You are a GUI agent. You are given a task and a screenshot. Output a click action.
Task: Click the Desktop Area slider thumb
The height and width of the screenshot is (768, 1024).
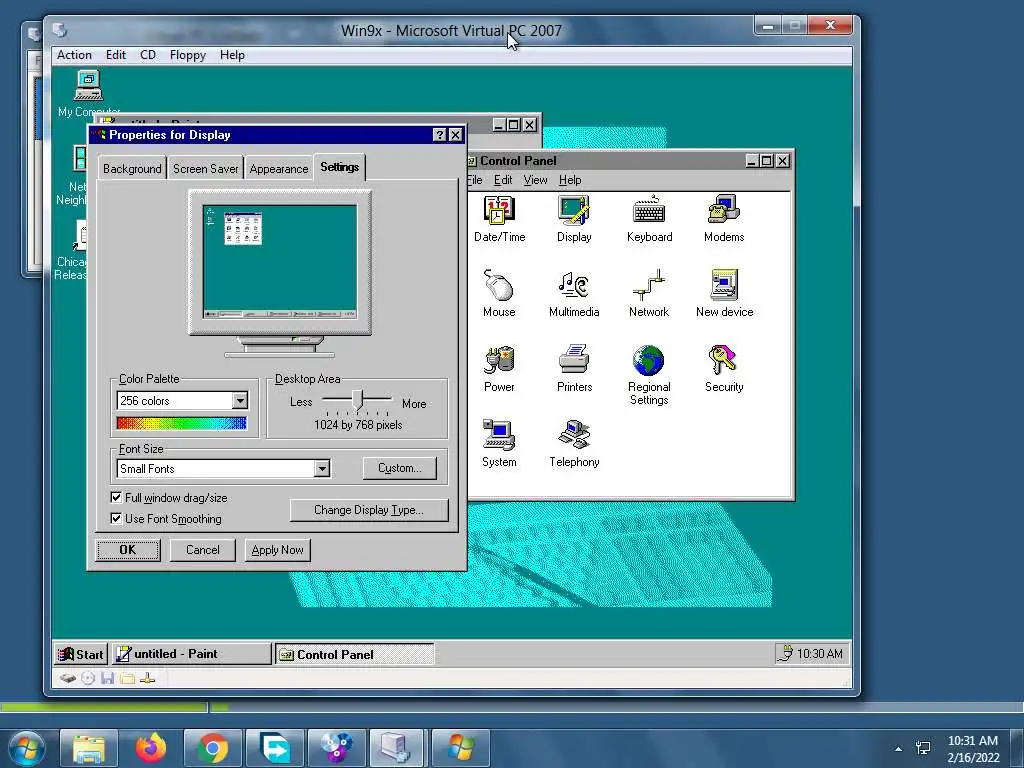click(357, 399)
